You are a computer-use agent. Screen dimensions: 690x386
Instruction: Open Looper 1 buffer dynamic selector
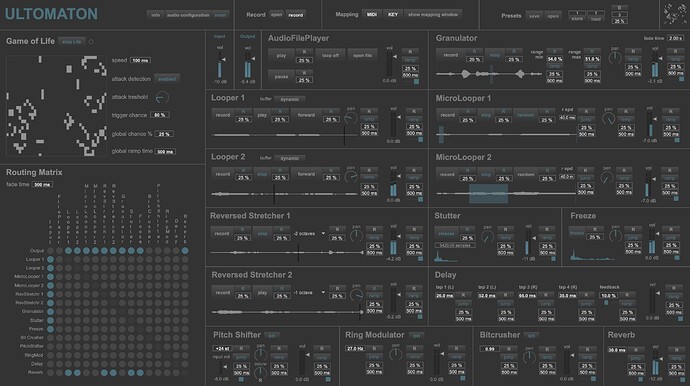290,99
